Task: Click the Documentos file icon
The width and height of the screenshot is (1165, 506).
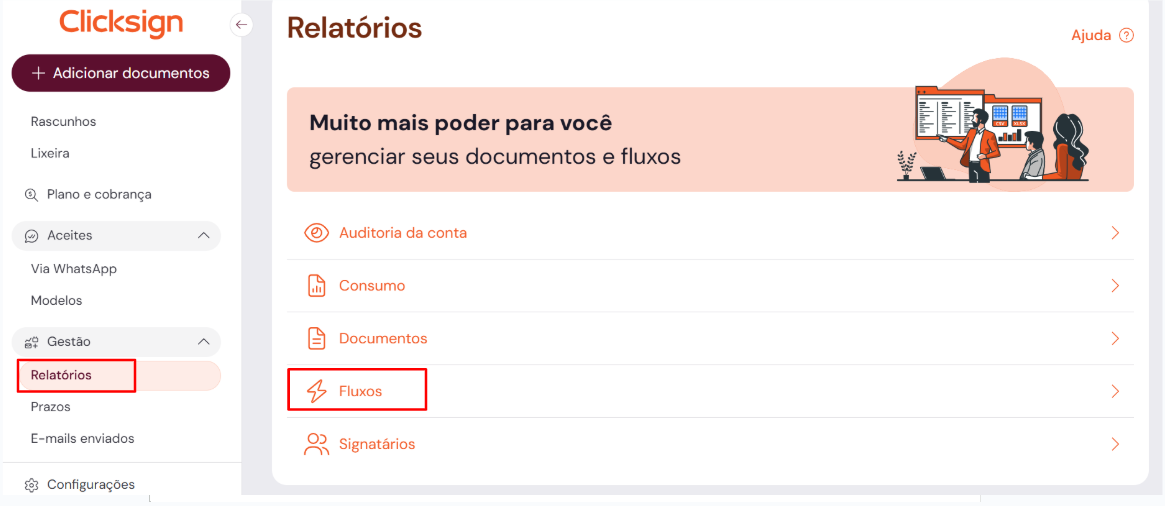Action: click(x=316, y=339)
